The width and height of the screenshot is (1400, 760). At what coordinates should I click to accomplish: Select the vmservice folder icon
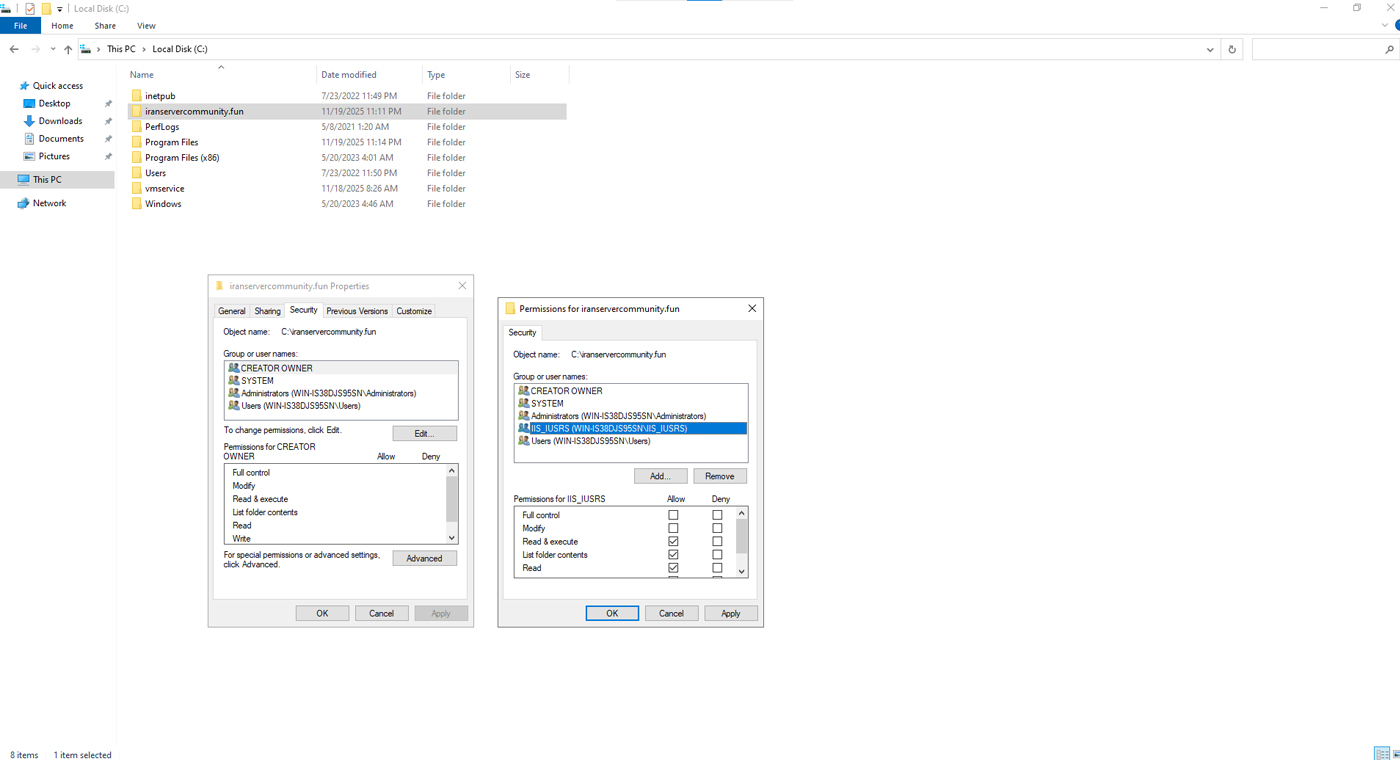coord(137,188)
